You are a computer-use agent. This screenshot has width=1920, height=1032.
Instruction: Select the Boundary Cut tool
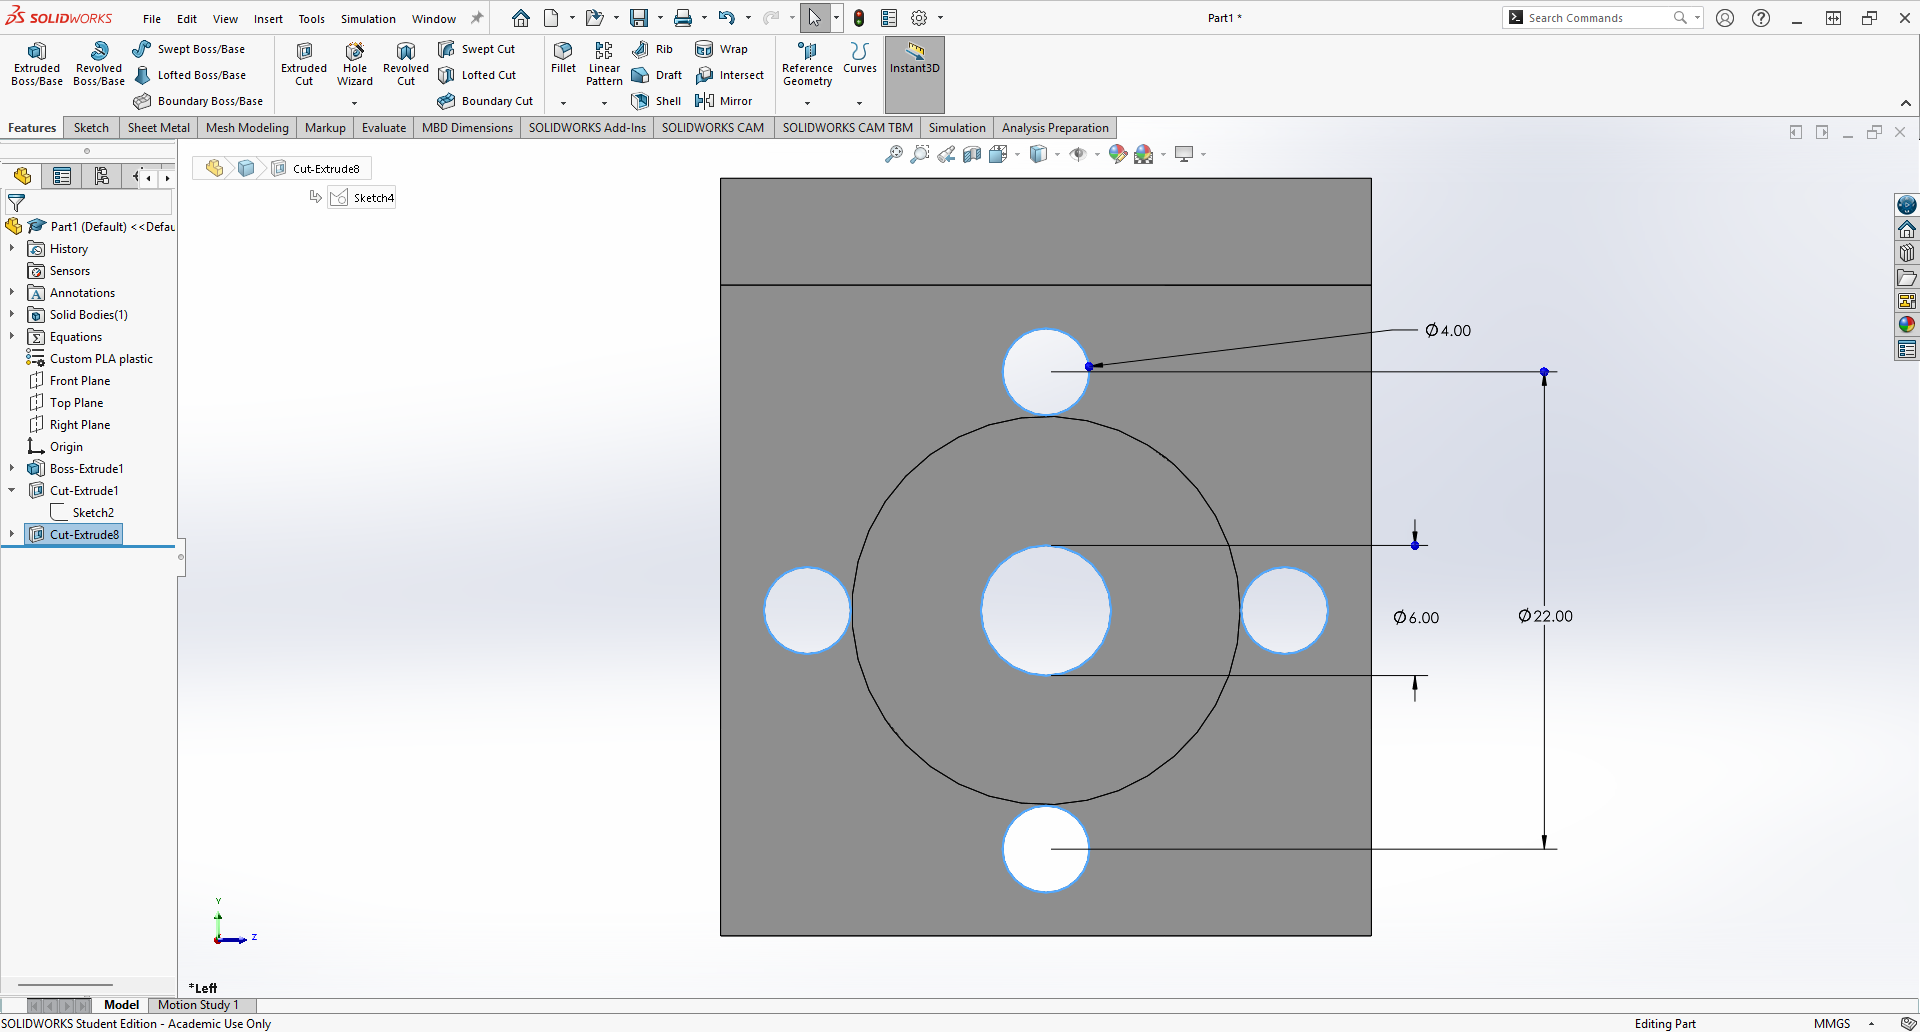(485, 101)
